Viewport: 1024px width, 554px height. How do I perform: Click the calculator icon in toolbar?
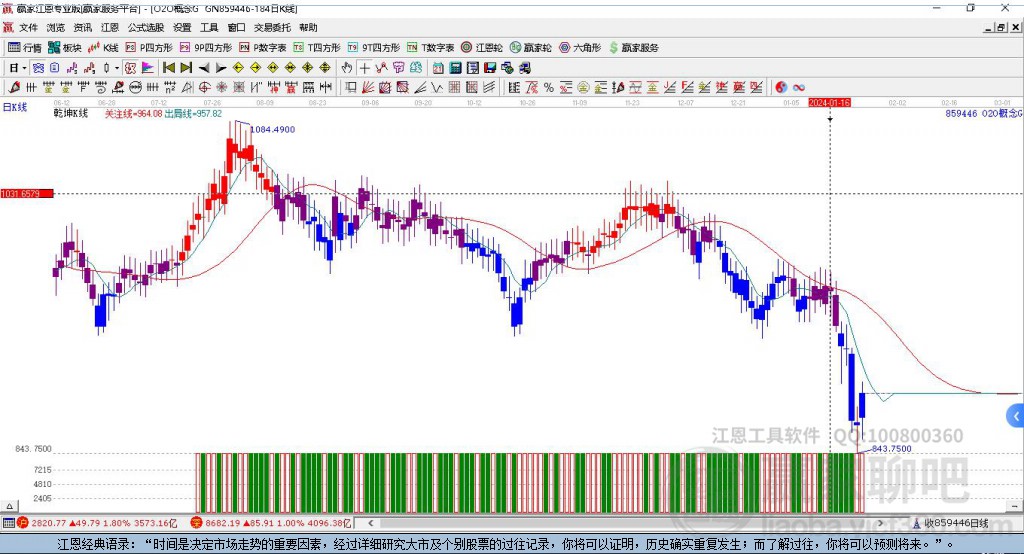pos(455,67)
